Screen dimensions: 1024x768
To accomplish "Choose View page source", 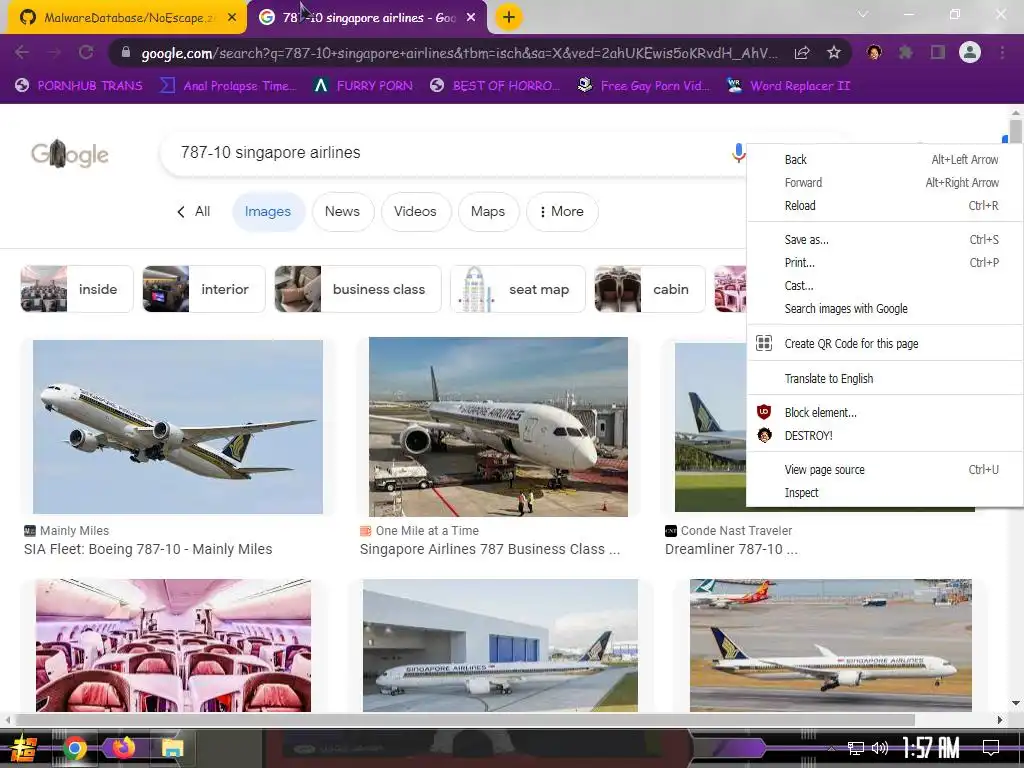I will pos(885,470).
